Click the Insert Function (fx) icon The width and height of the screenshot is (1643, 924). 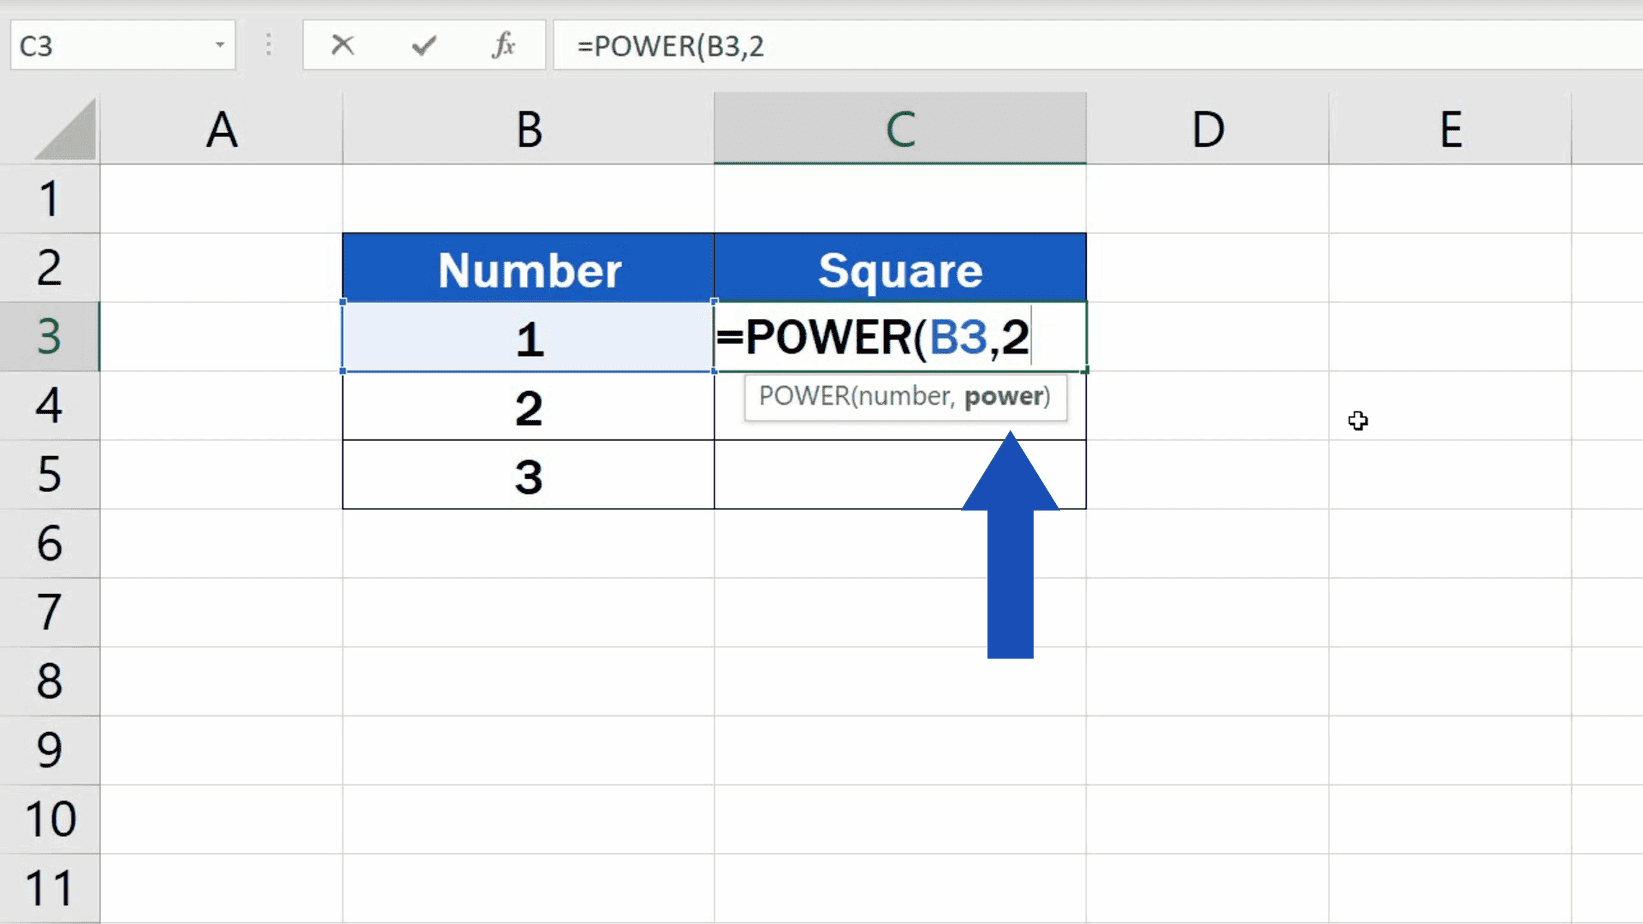503,45
